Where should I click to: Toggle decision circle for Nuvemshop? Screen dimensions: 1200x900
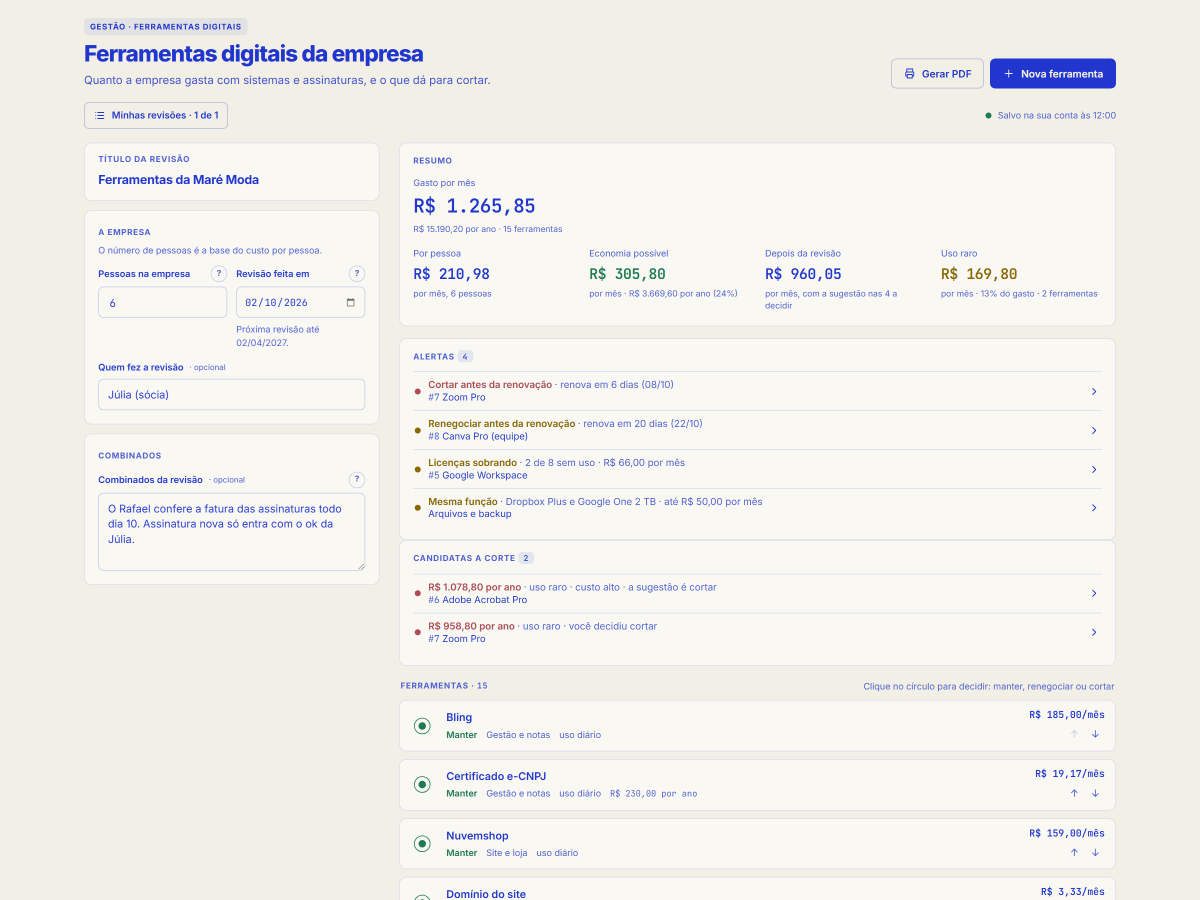point(422,844)
